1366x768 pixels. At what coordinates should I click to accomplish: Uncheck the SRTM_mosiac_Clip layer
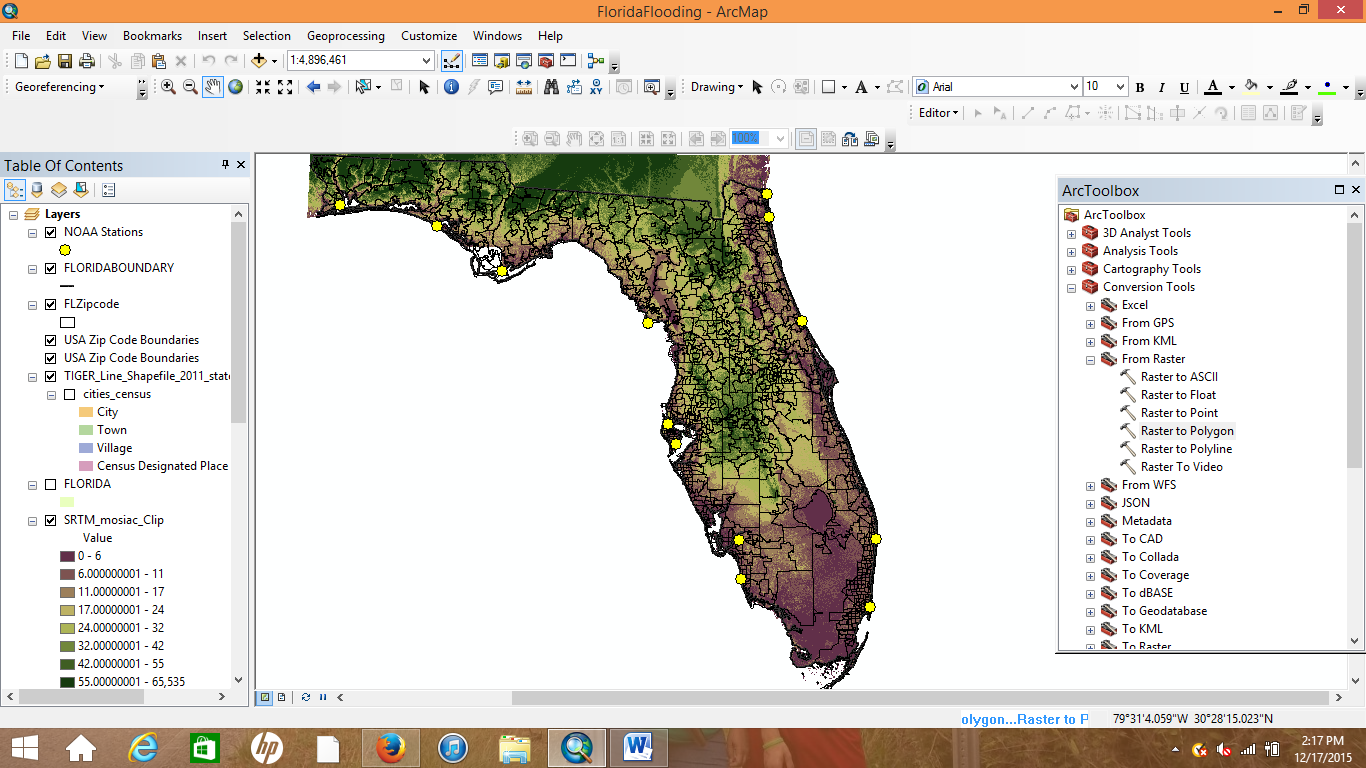tap(51, 520)
